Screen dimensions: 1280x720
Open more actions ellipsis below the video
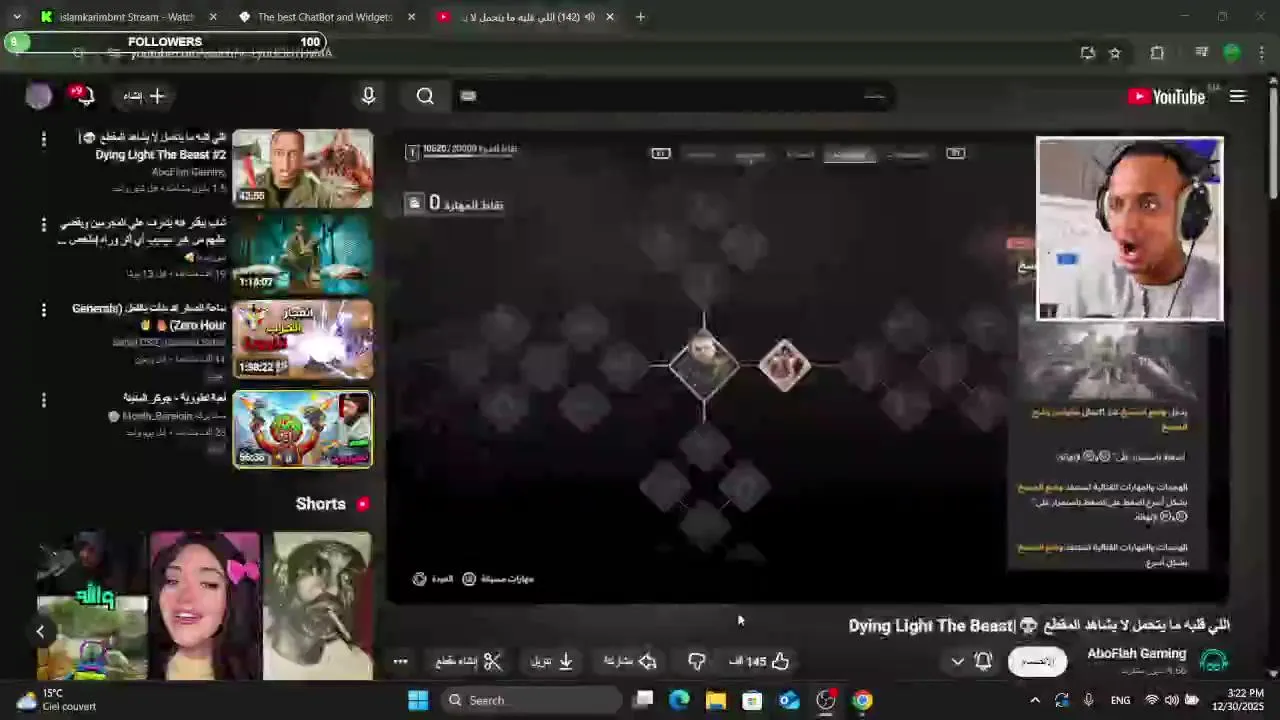click(x=400, y=661)
